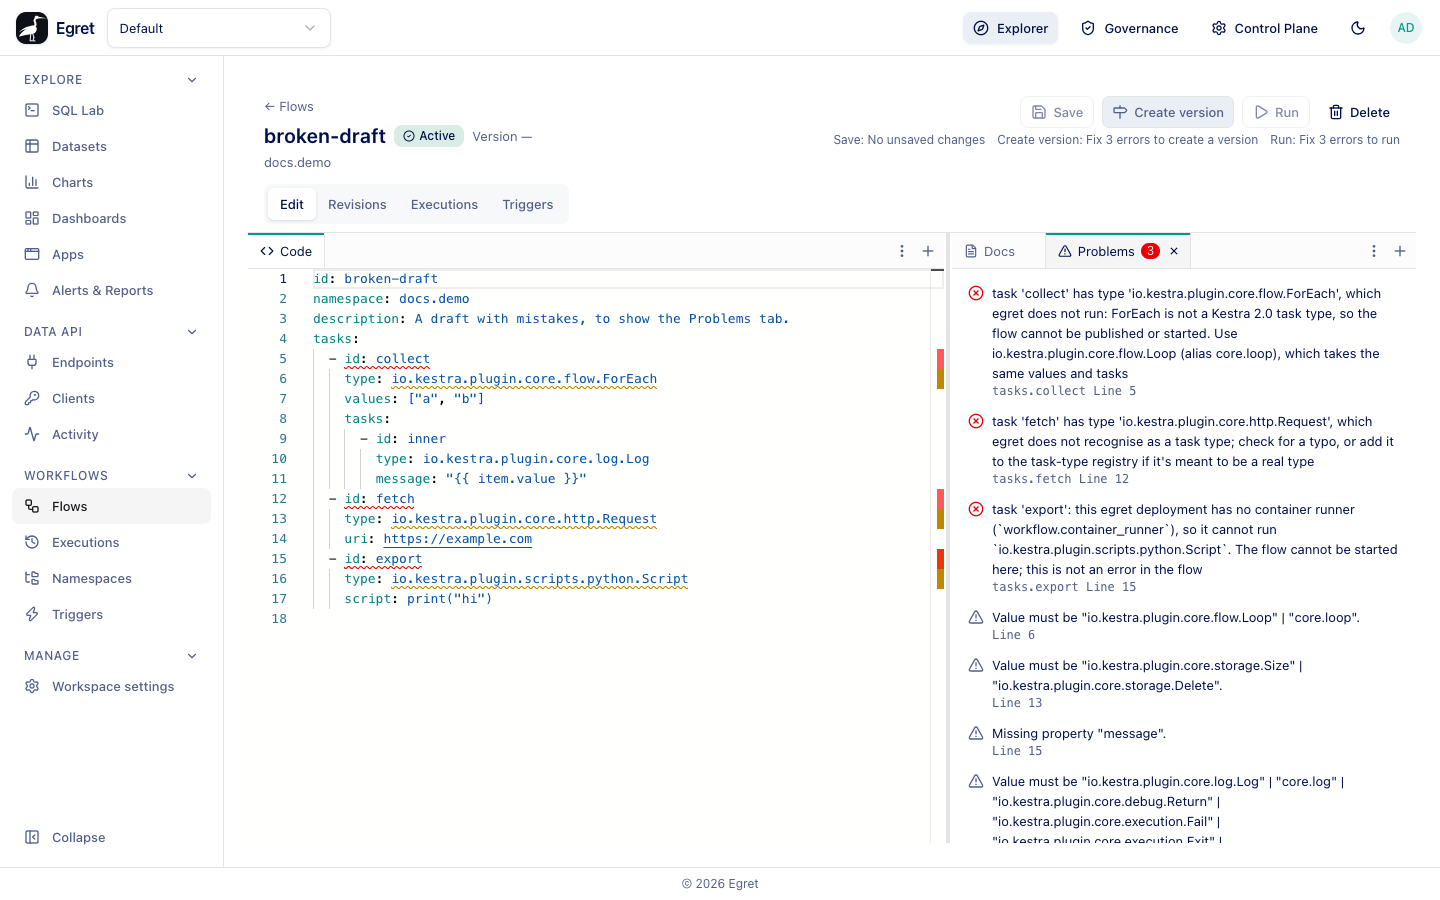Delete the broken-draft flow
Screen dimensions: 1440x900
1359,113
